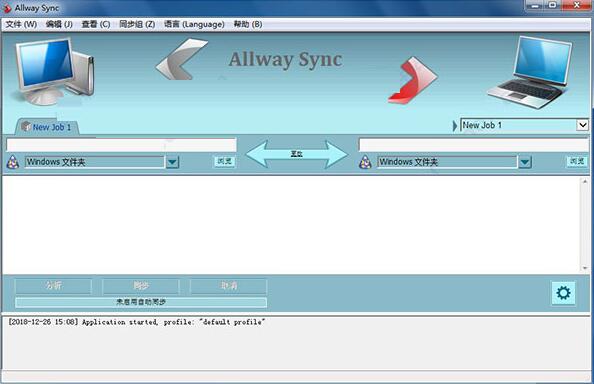Click the laptop computer image
This screenshot has height=384, width=594.
click(530, 72)
